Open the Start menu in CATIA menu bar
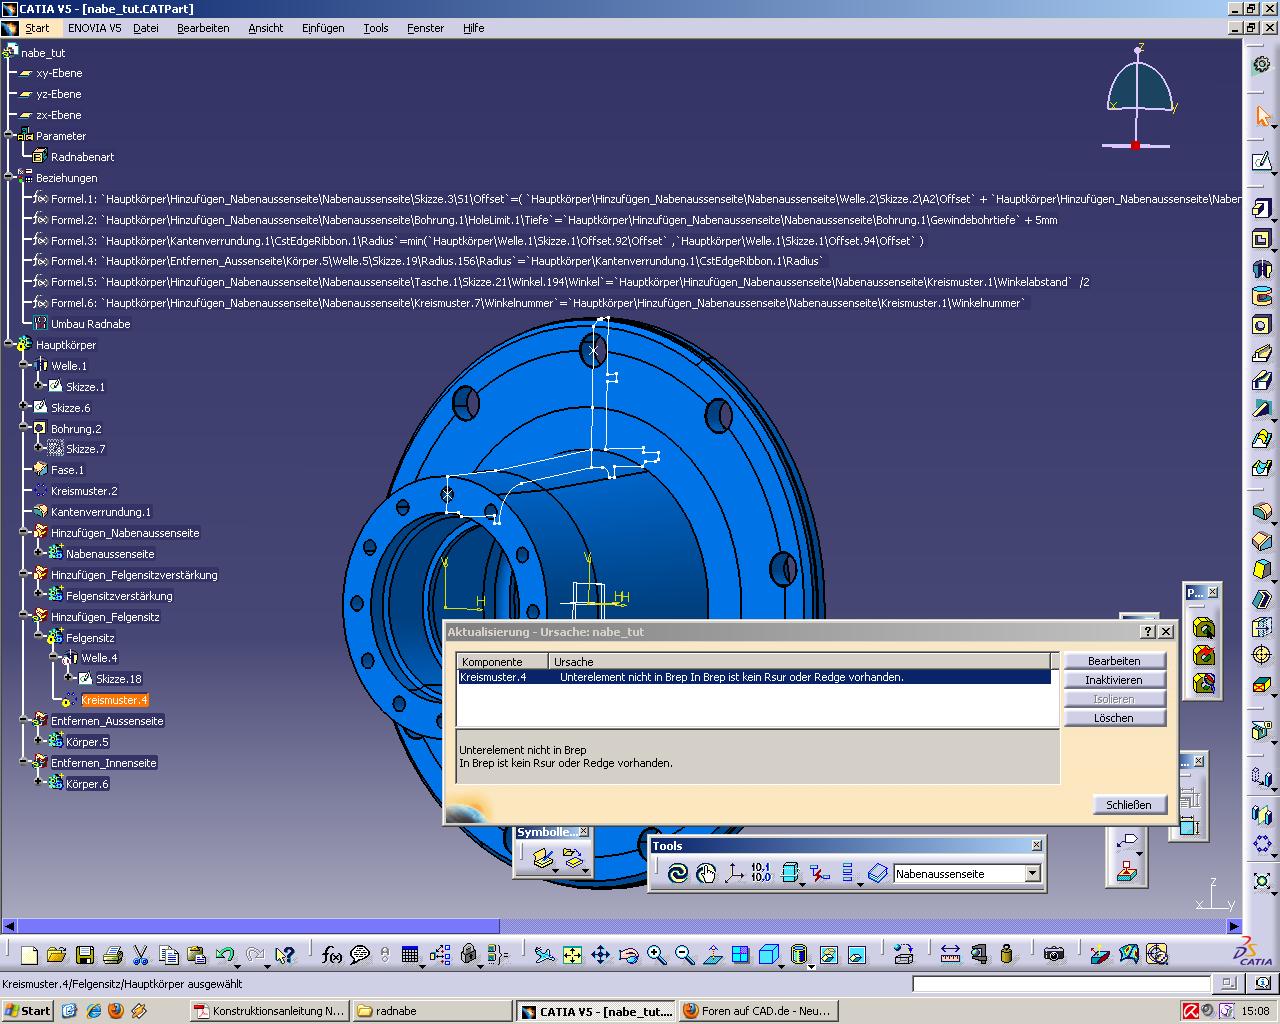 click(x=37, y=28)
